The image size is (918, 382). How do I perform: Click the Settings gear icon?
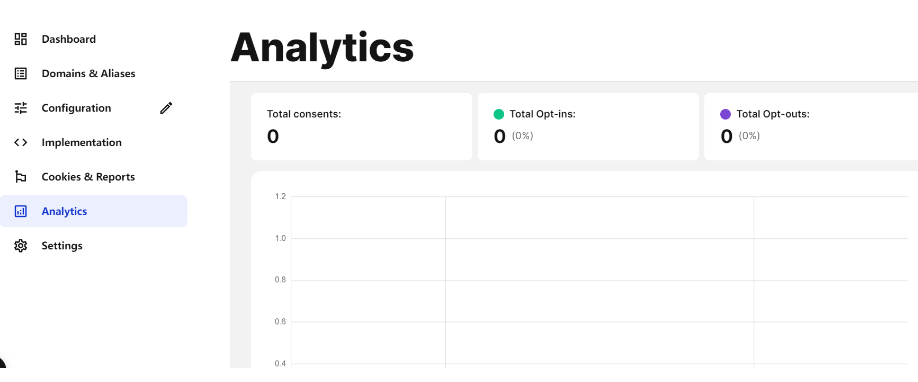pos(20,245)
